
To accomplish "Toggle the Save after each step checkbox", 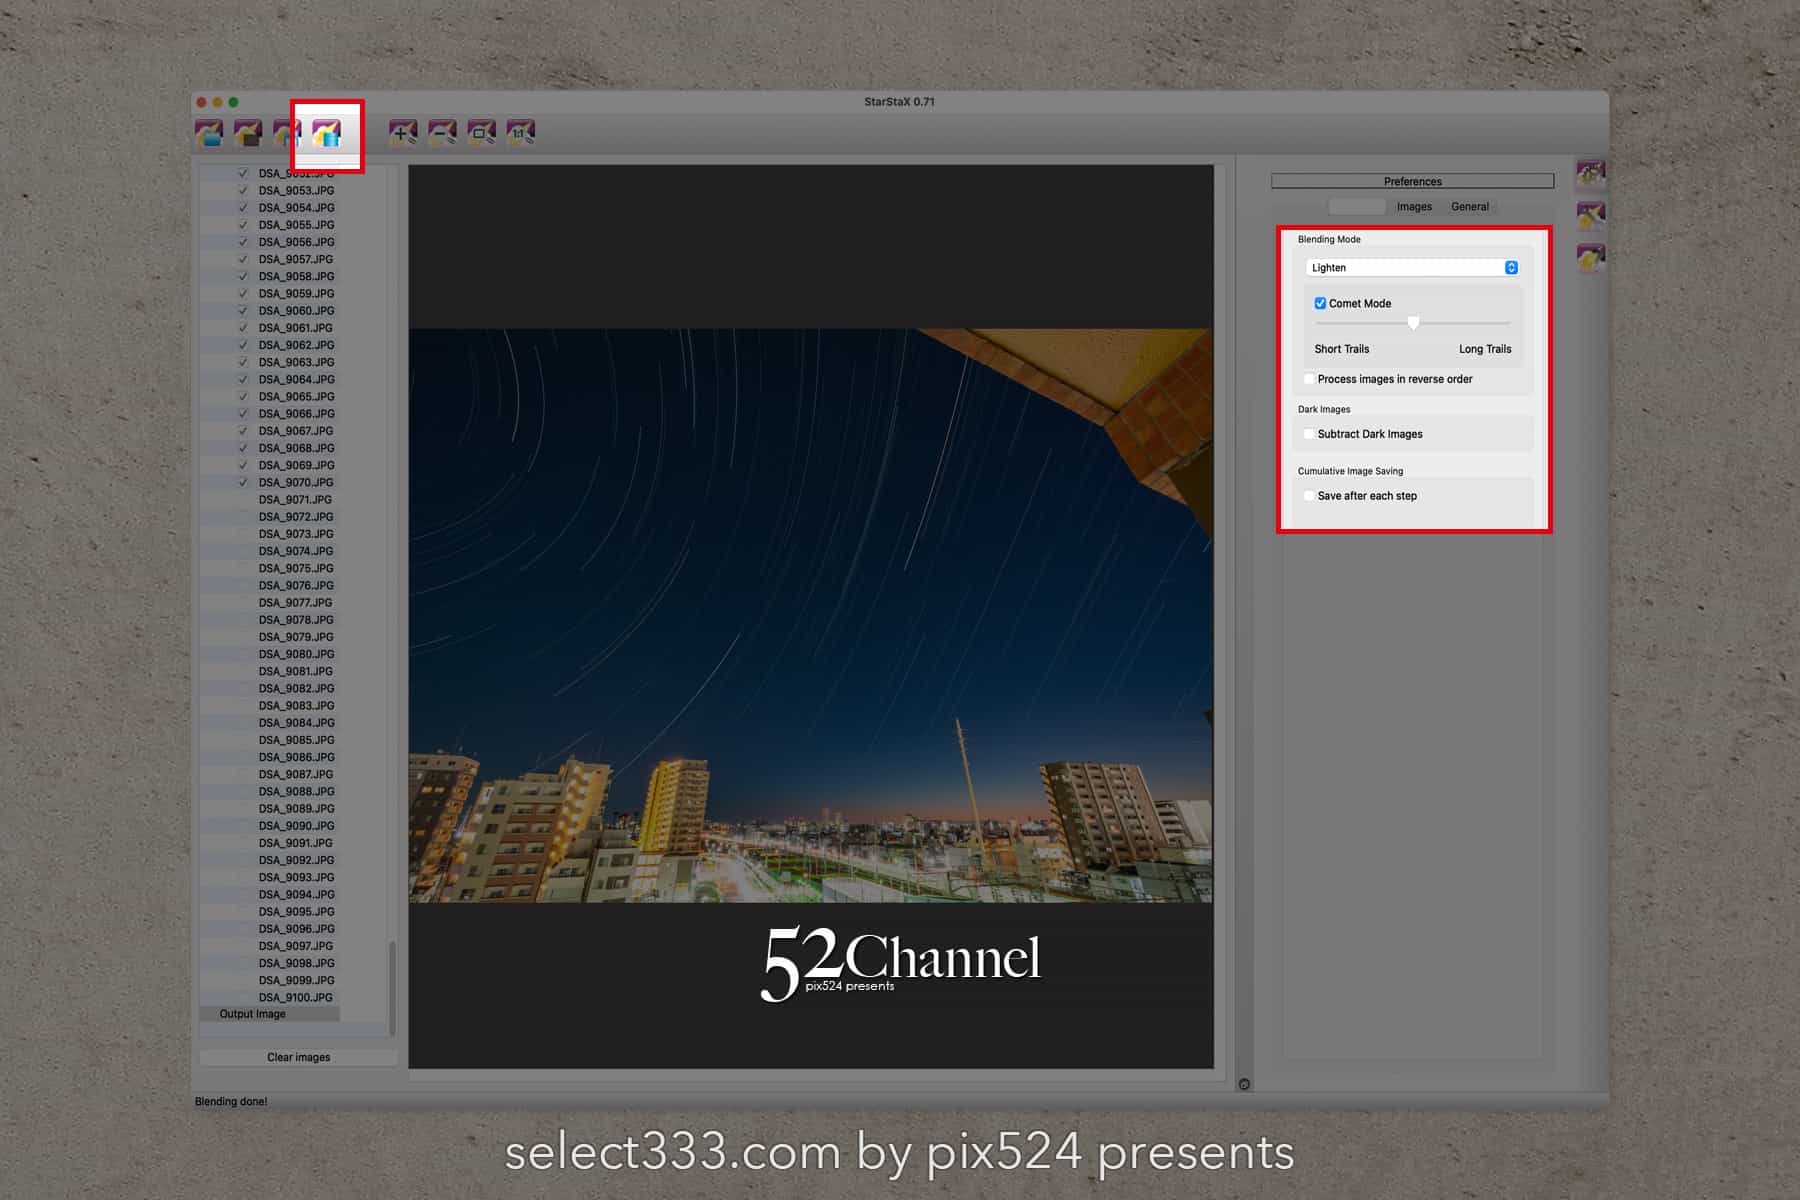I will pyautogui.click(x=1309, y=496).
